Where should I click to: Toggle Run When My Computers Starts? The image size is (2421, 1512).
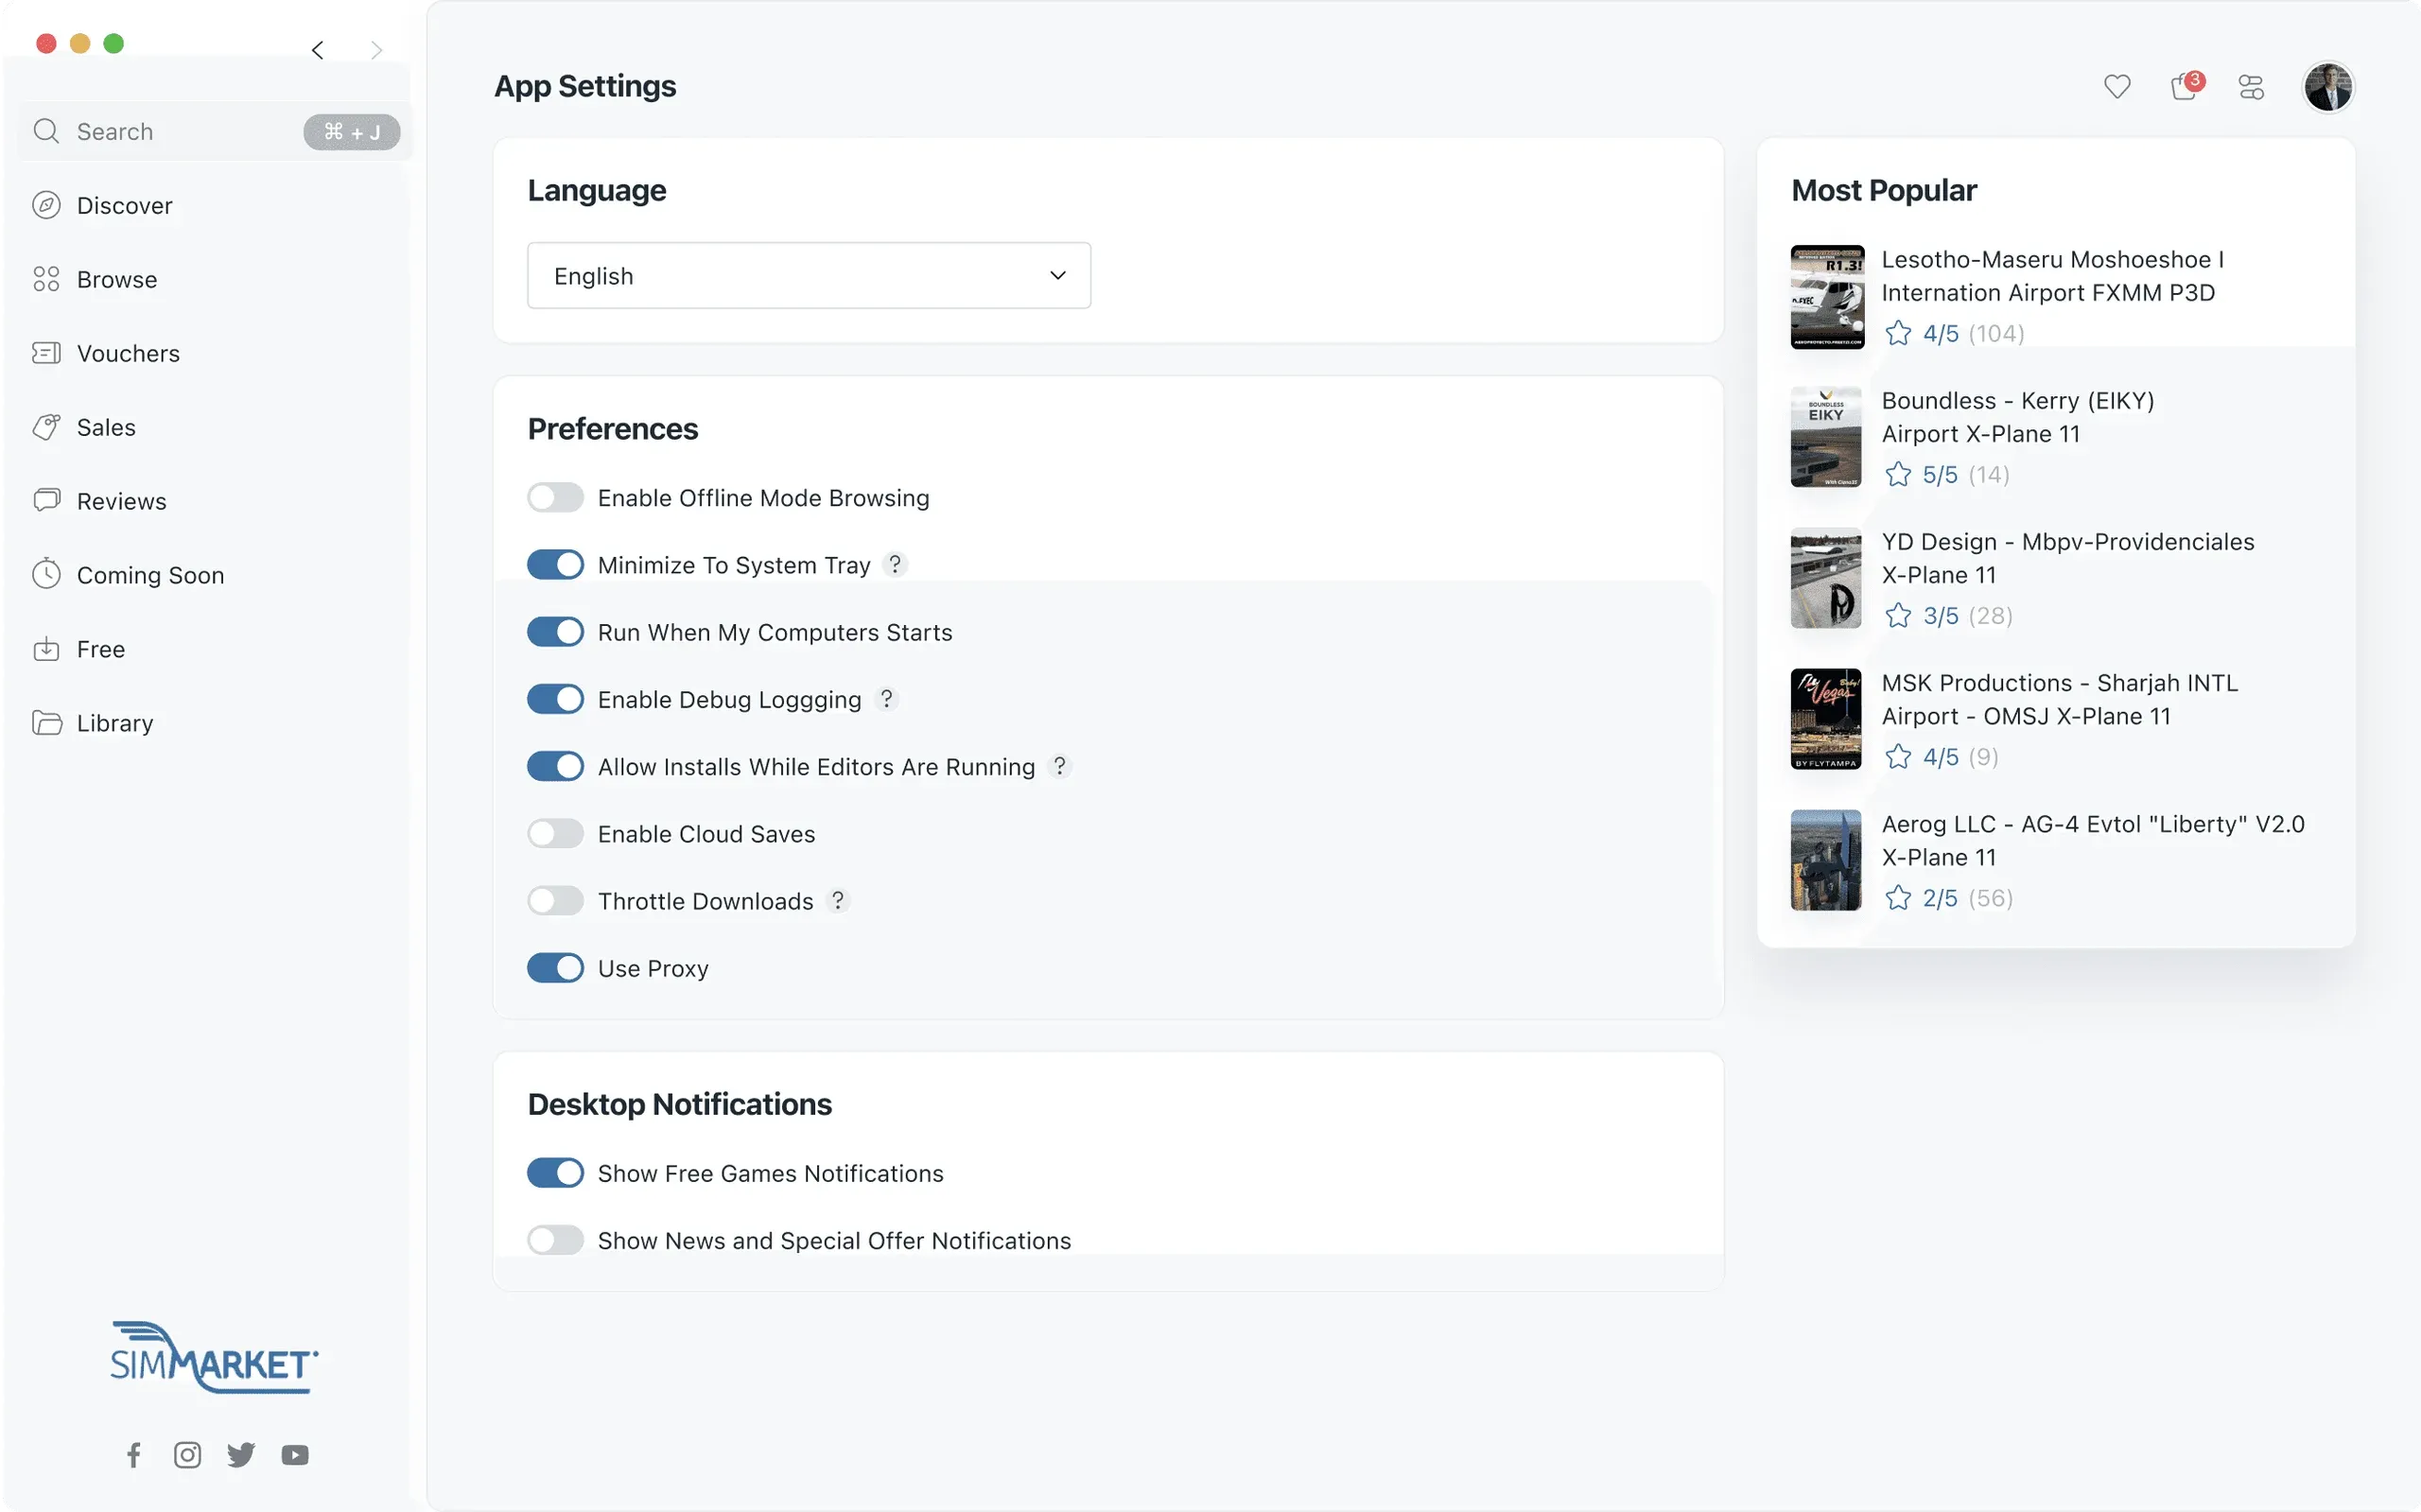click(555, 632)
